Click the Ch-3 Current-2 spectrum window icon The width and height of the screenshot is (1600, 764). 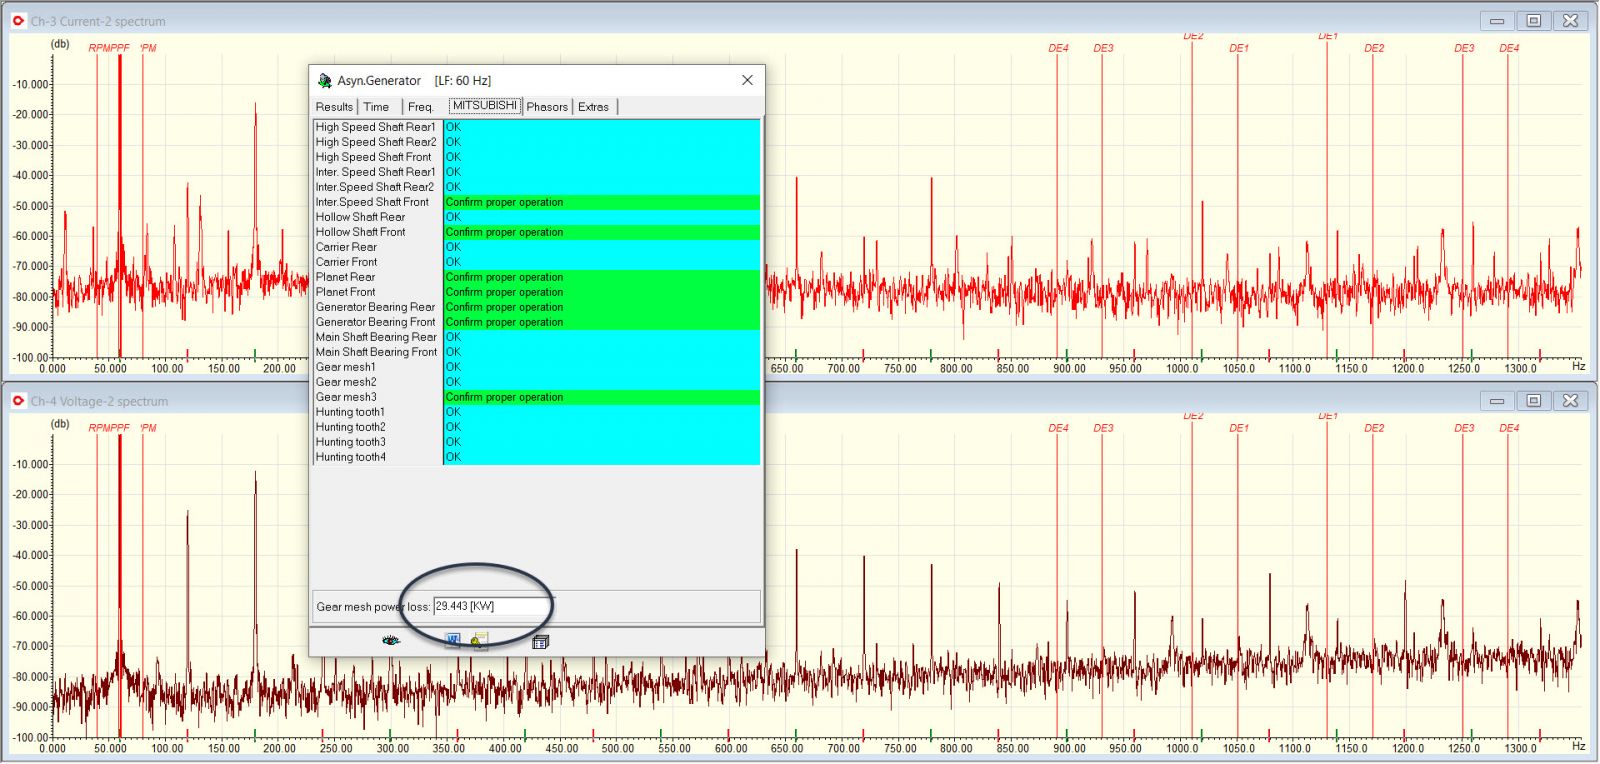click(x=18, y=20)
